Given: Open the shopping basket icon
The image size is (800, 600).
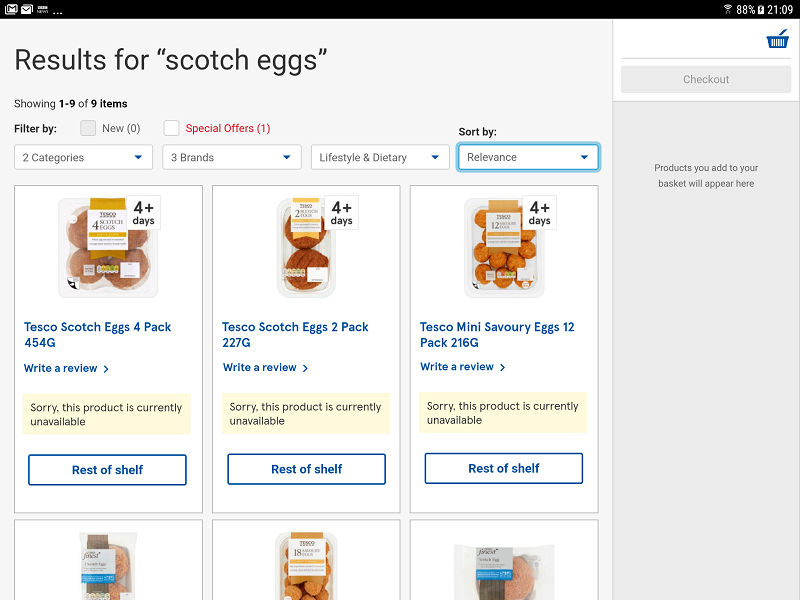Looking at the screenshot, I should click(x=778, y=38).
